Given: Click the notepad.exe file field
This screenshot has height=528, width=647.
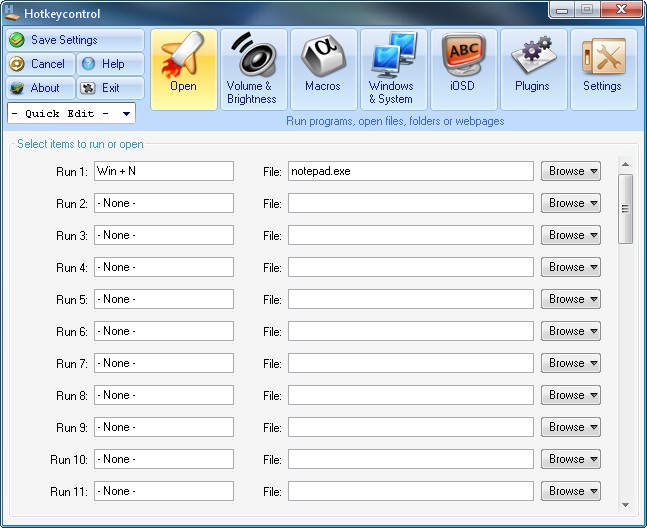Looking at the screenshot, I should [x=410, y=171].
